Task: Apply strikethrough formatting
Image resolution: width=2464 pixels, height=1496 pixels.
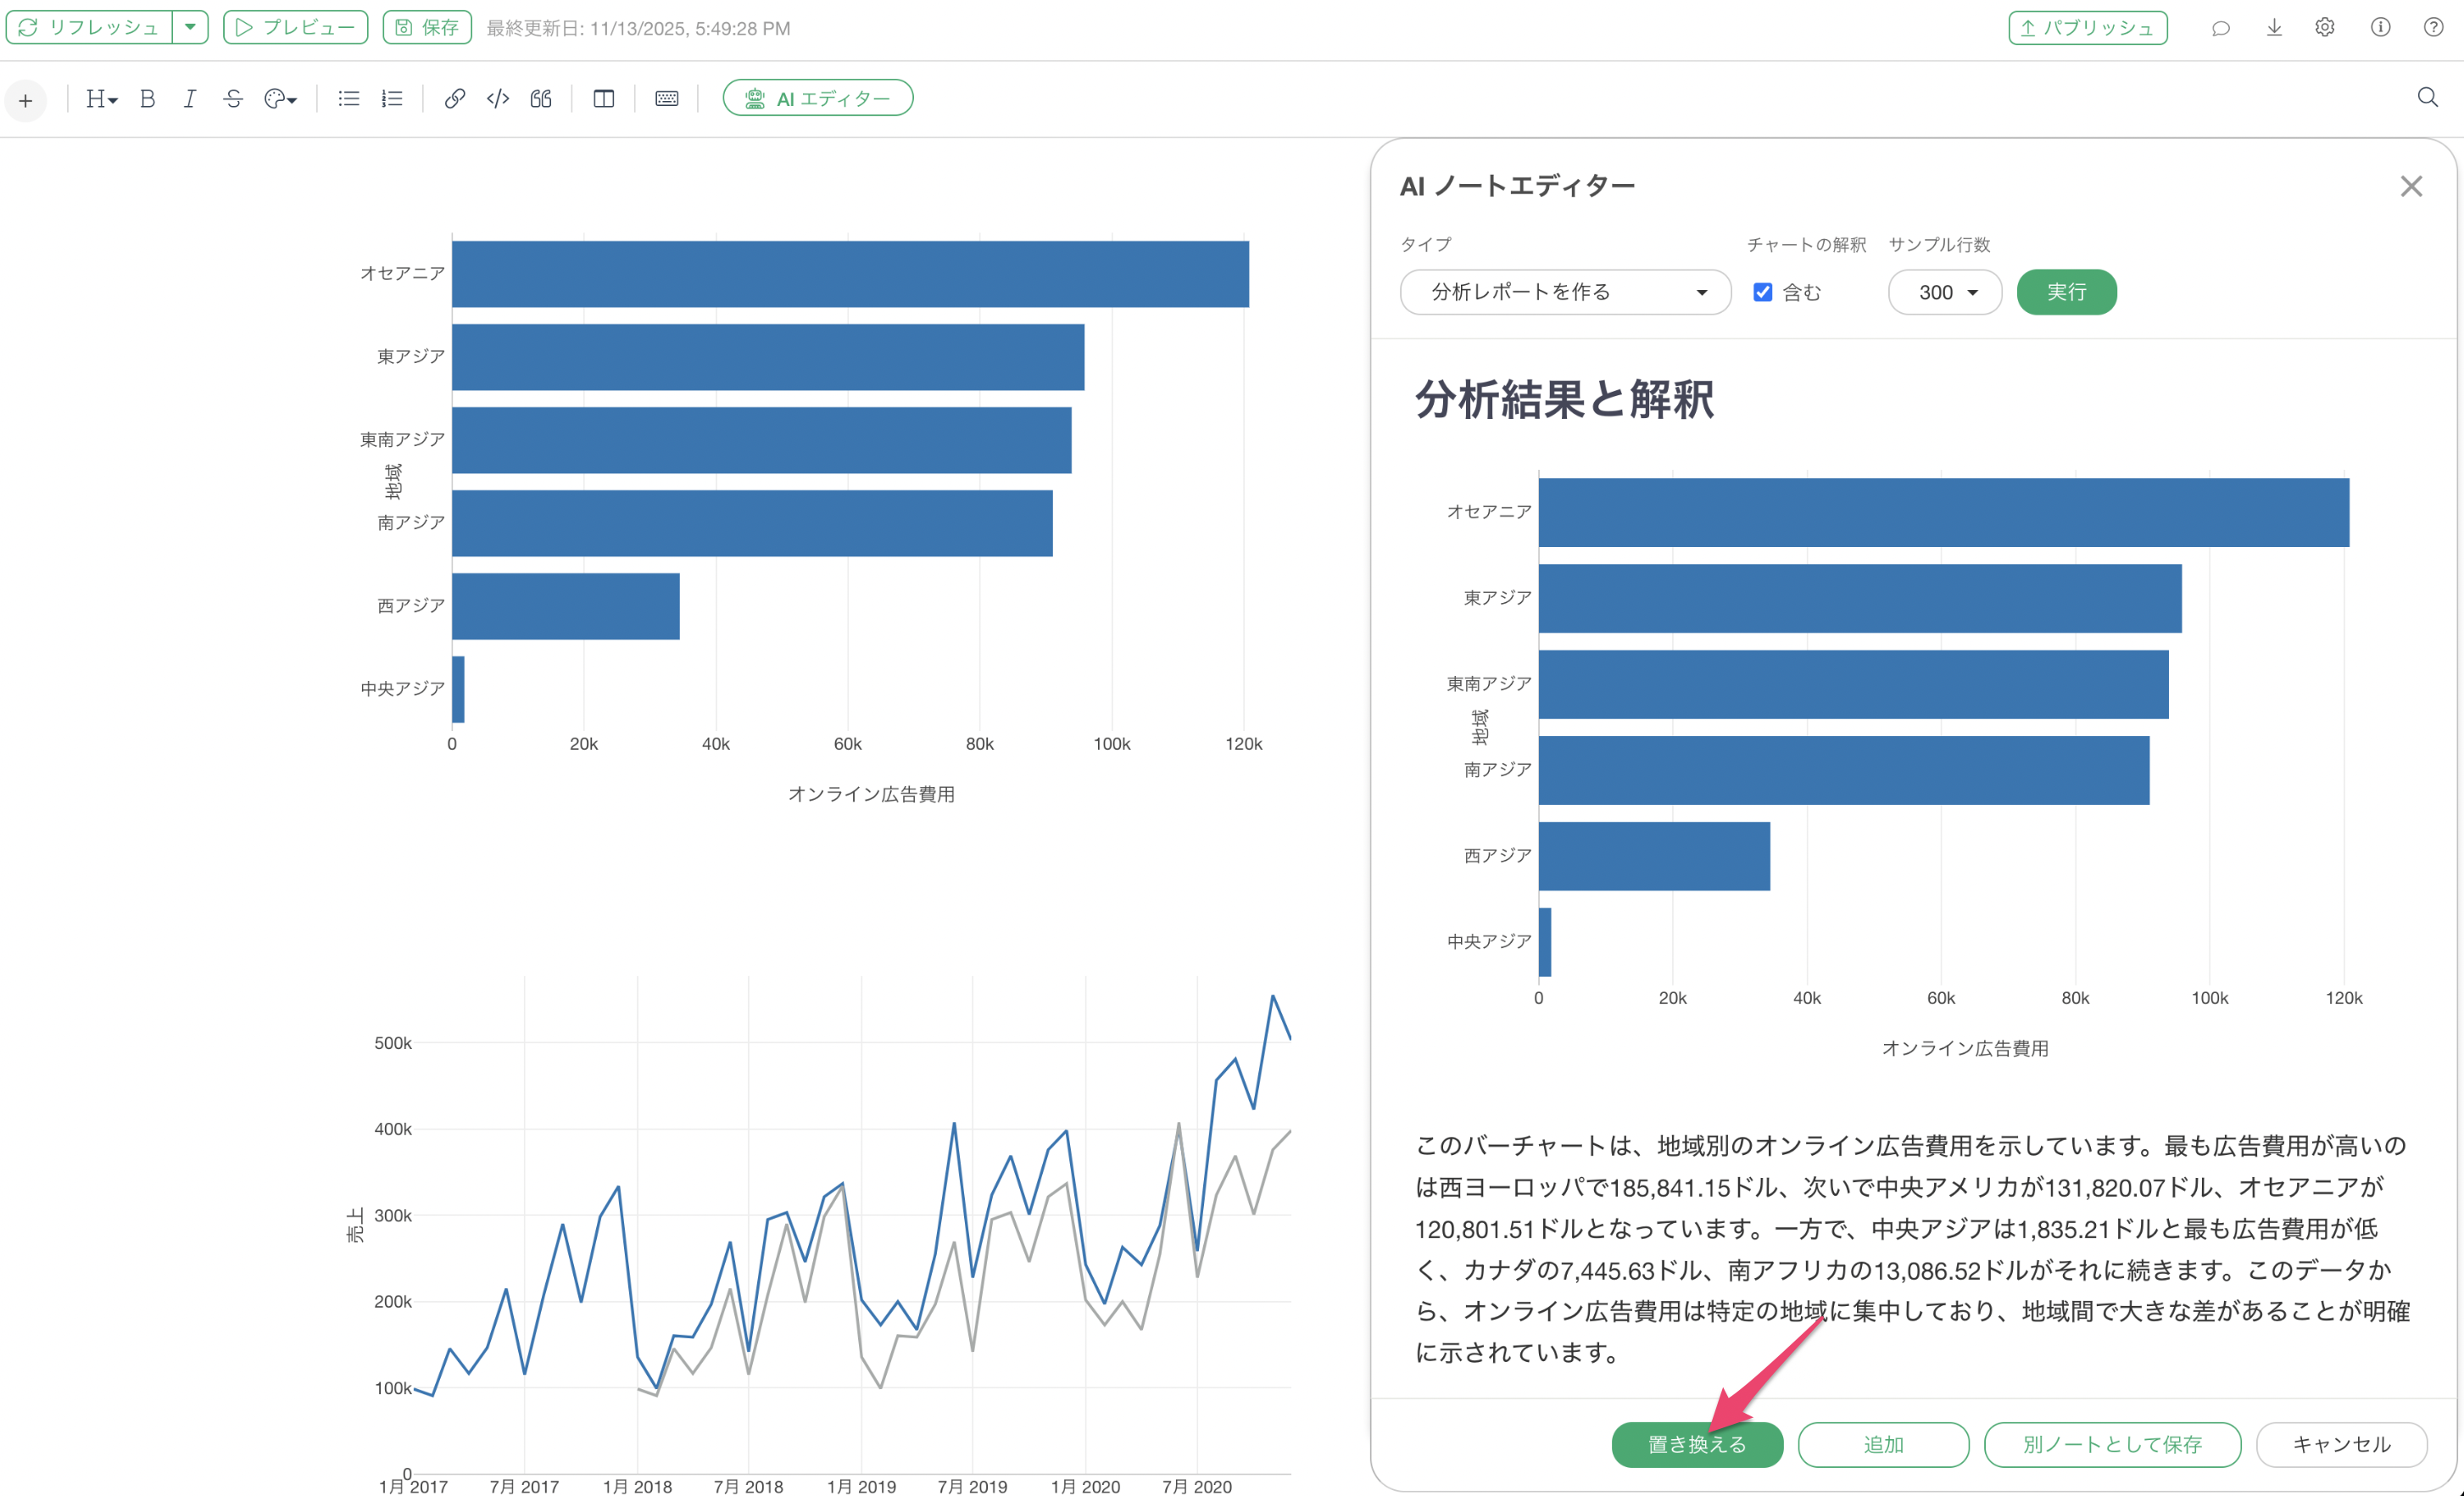Action: click(x=232, y=98)
